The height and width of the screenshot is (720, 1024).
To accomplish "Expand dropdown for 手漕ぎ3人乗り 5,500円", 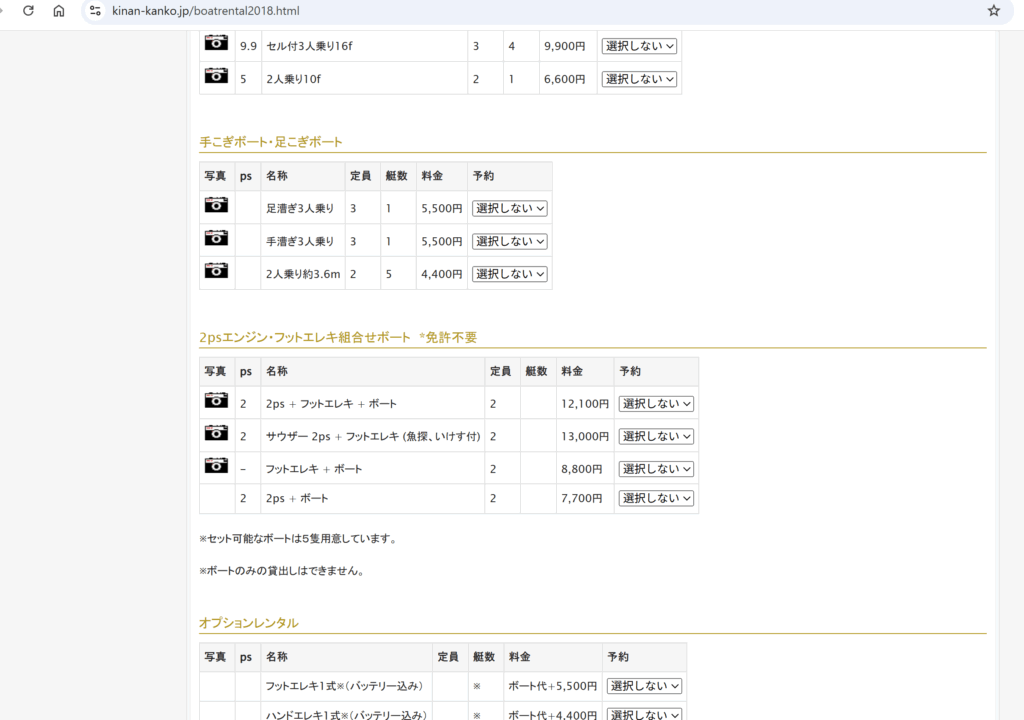I will 510,242.
